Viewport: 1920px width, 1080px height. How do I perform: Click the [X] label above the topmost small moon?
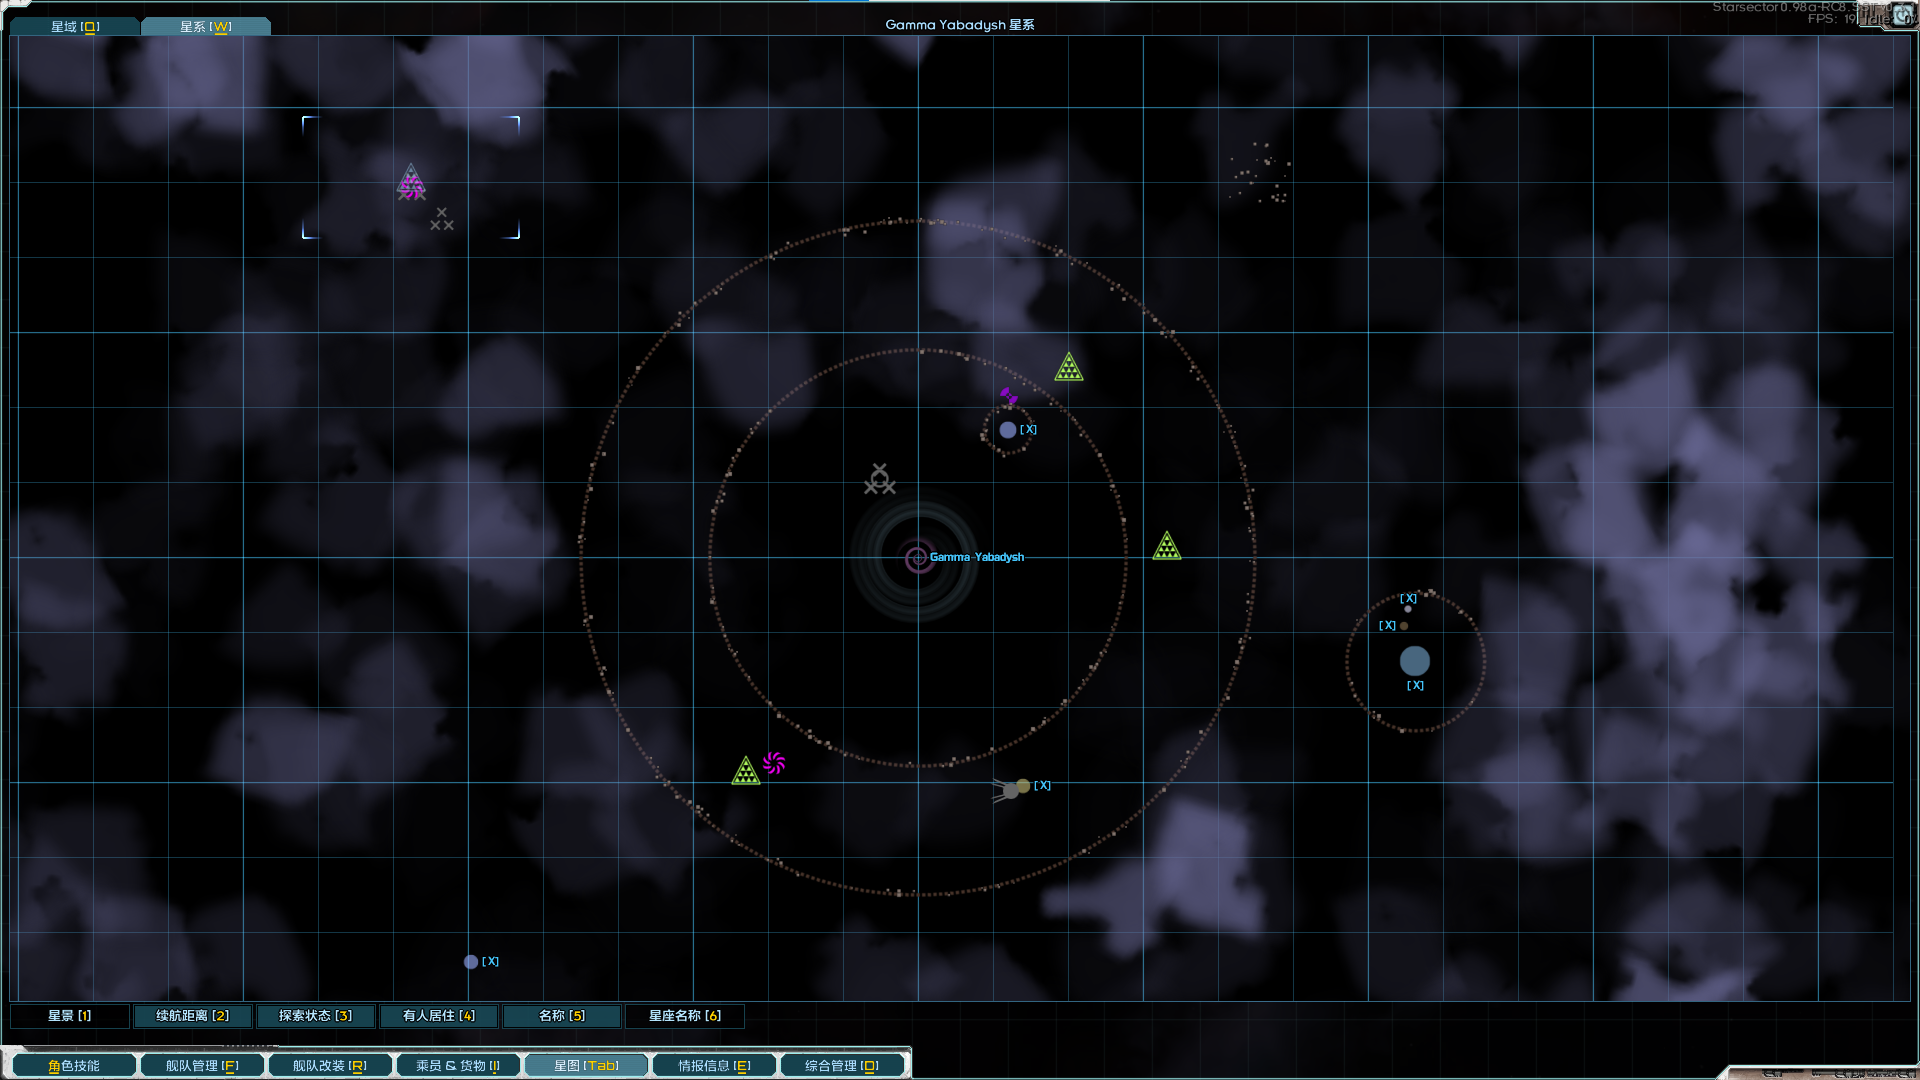click(x=1409, y=599)
